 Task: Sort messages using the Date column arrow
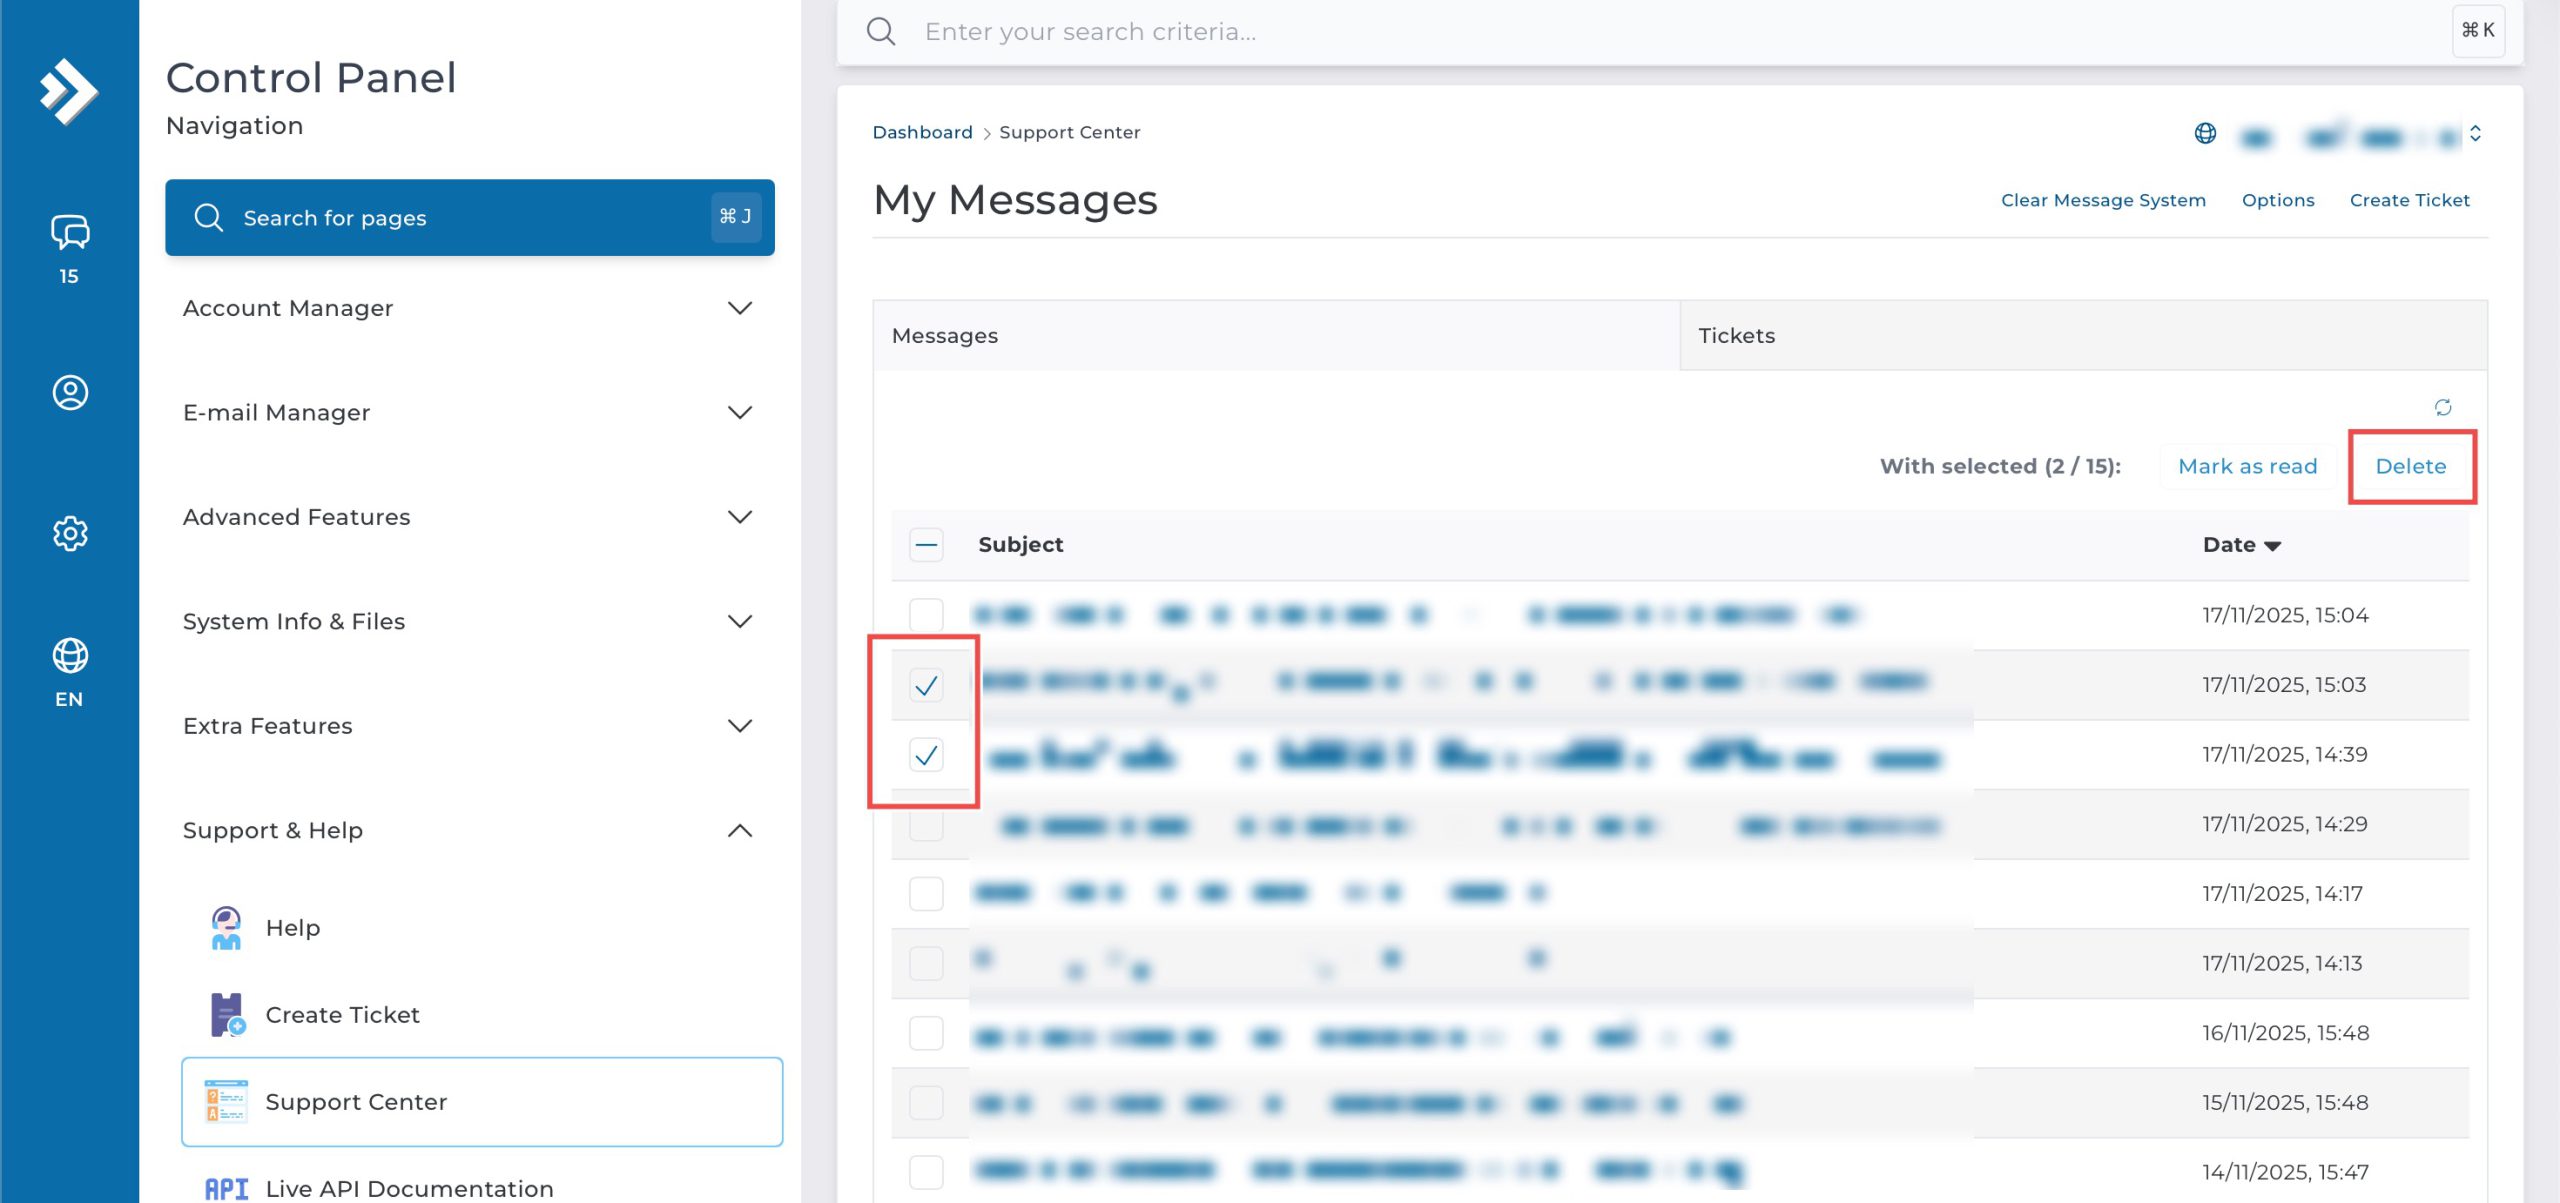(x=2272, y=546)
